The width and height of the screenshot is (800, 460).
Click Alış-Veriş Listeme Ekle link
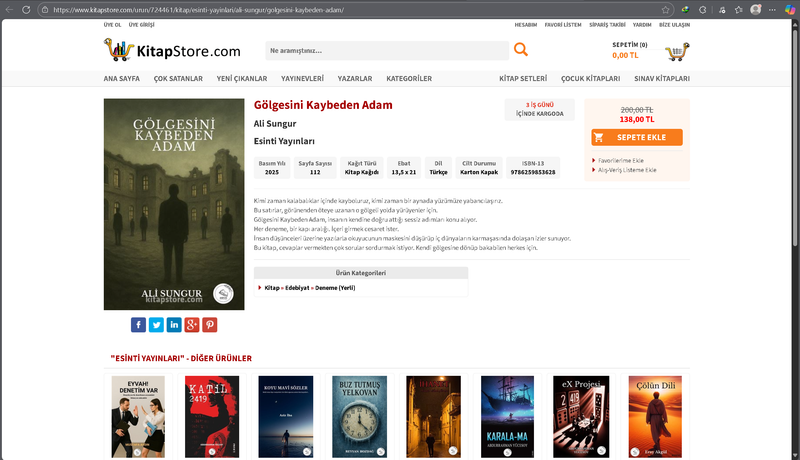pos(627,170)
